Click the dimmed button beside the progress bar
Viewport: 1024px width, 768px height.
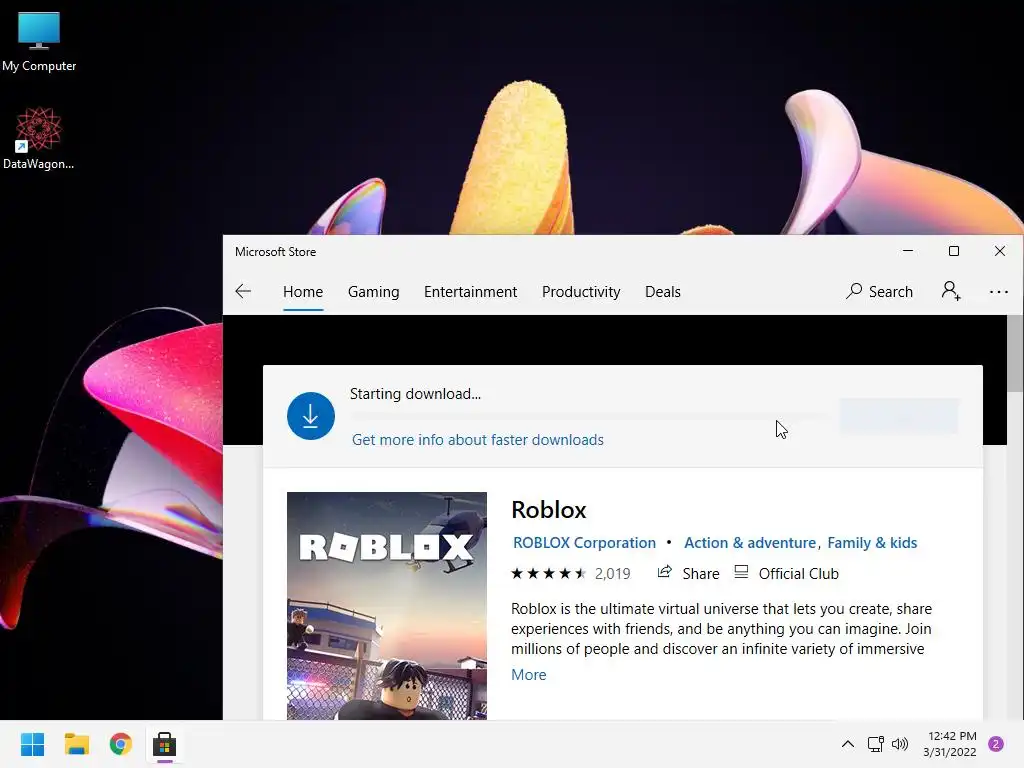(899, 416)
